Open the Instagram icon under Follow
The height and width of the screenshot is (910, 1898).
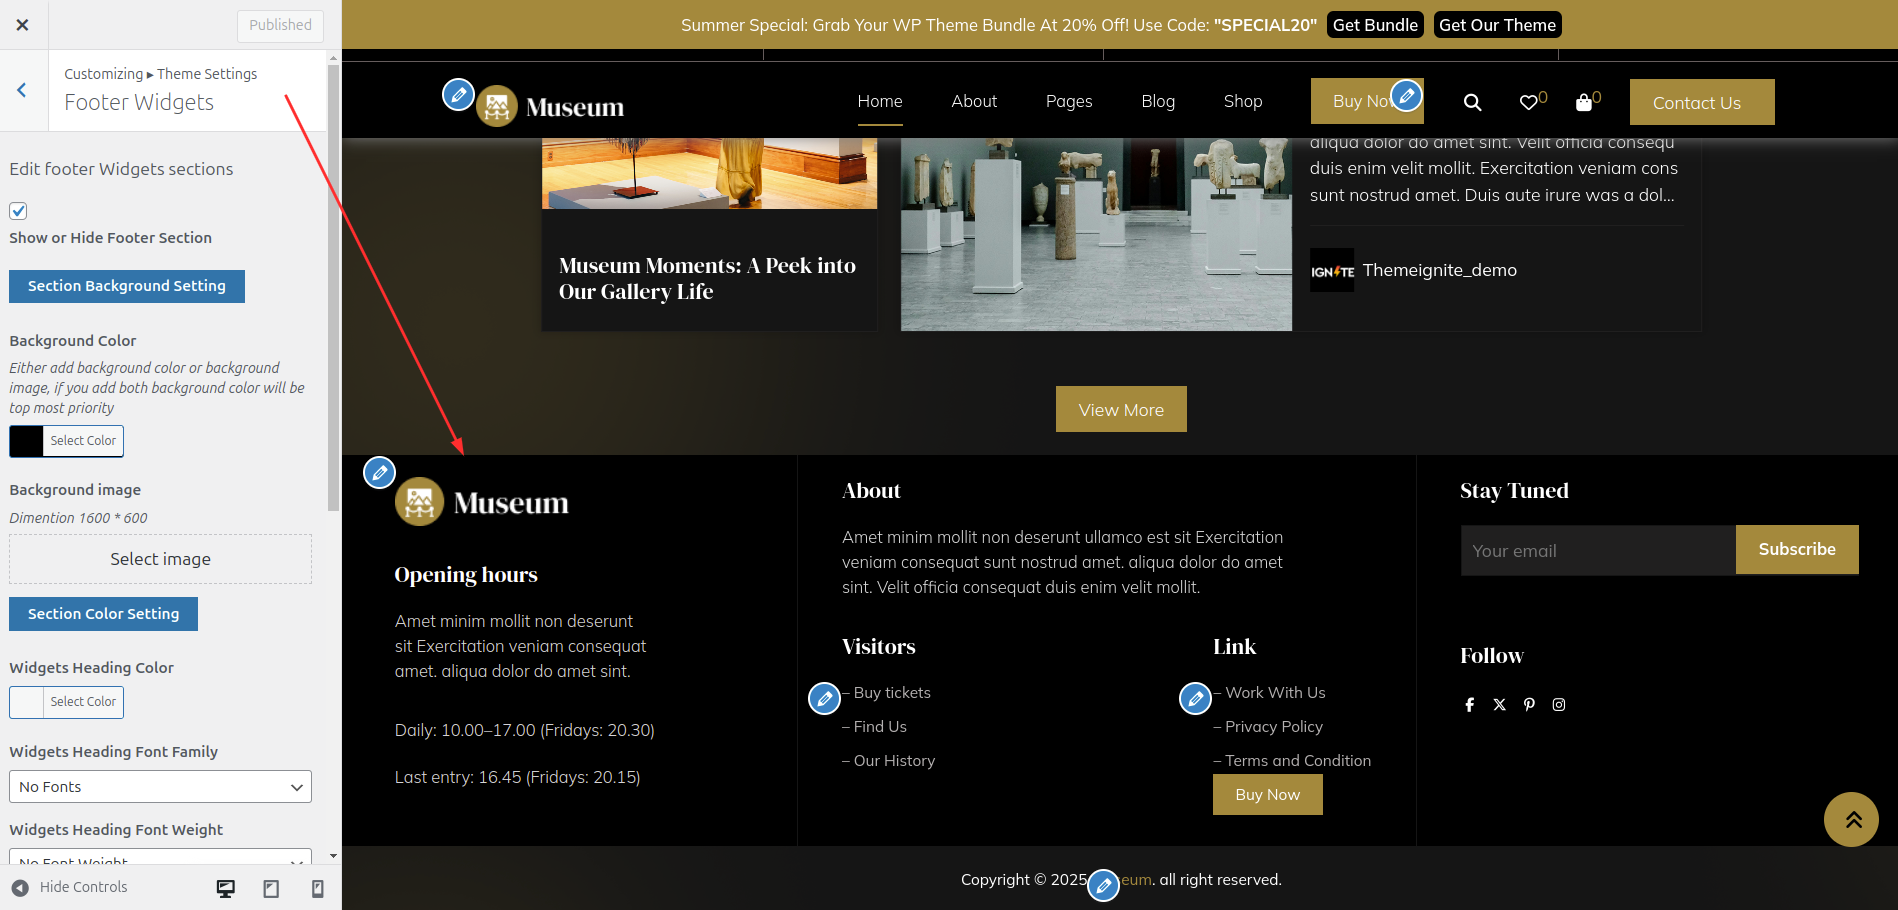pyautogui.click(x=1559, y=704)
